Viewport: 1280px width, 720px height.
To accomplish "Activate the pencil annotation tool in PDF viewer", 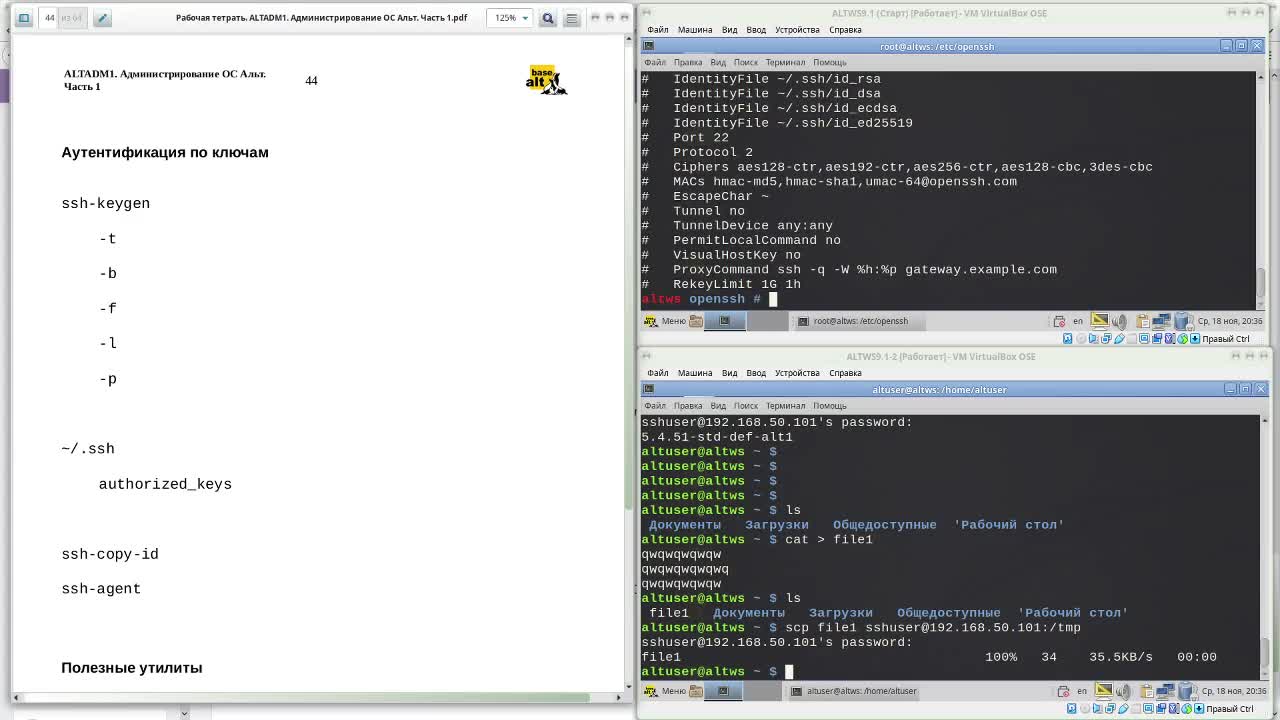I will tap(102, 18).
